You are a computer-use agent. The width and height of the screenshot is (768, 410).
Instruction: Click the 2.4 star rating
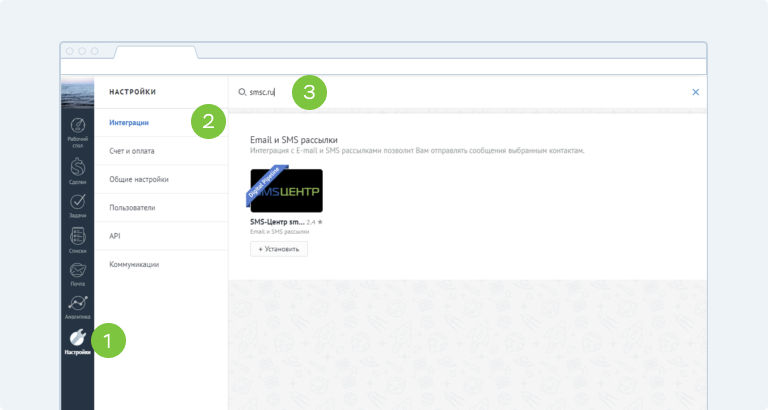point(314,222)
